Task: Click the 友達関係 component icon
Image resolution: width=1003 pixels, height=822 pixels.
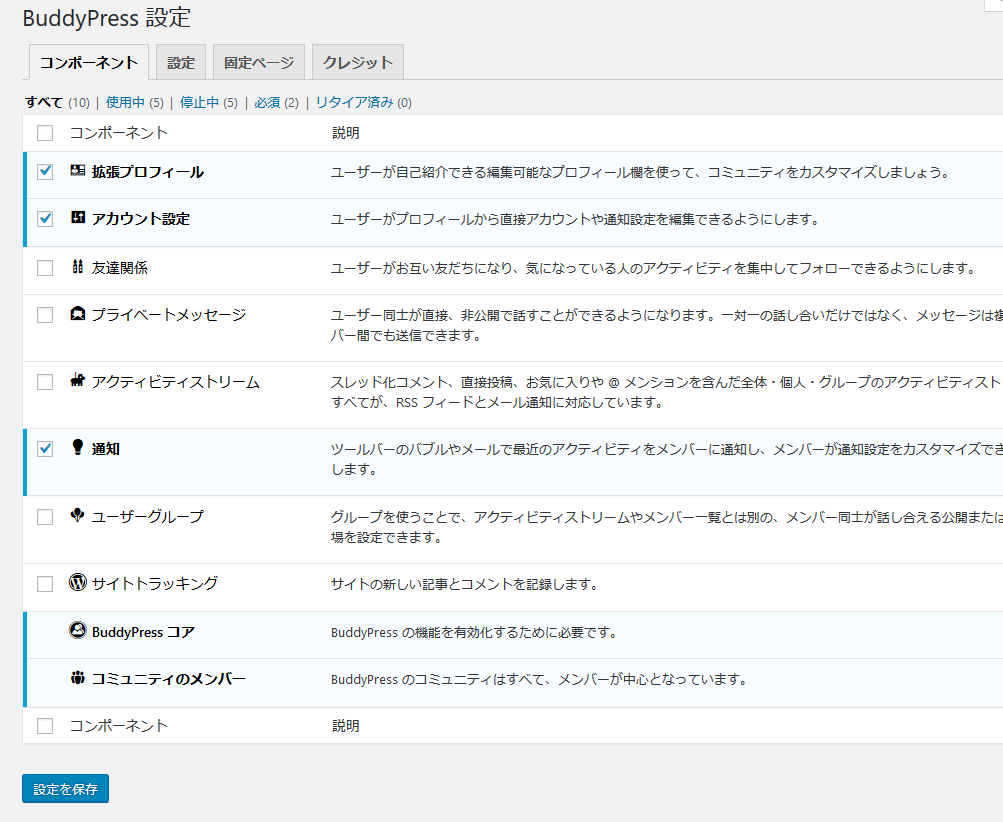Action: point(77,266)
